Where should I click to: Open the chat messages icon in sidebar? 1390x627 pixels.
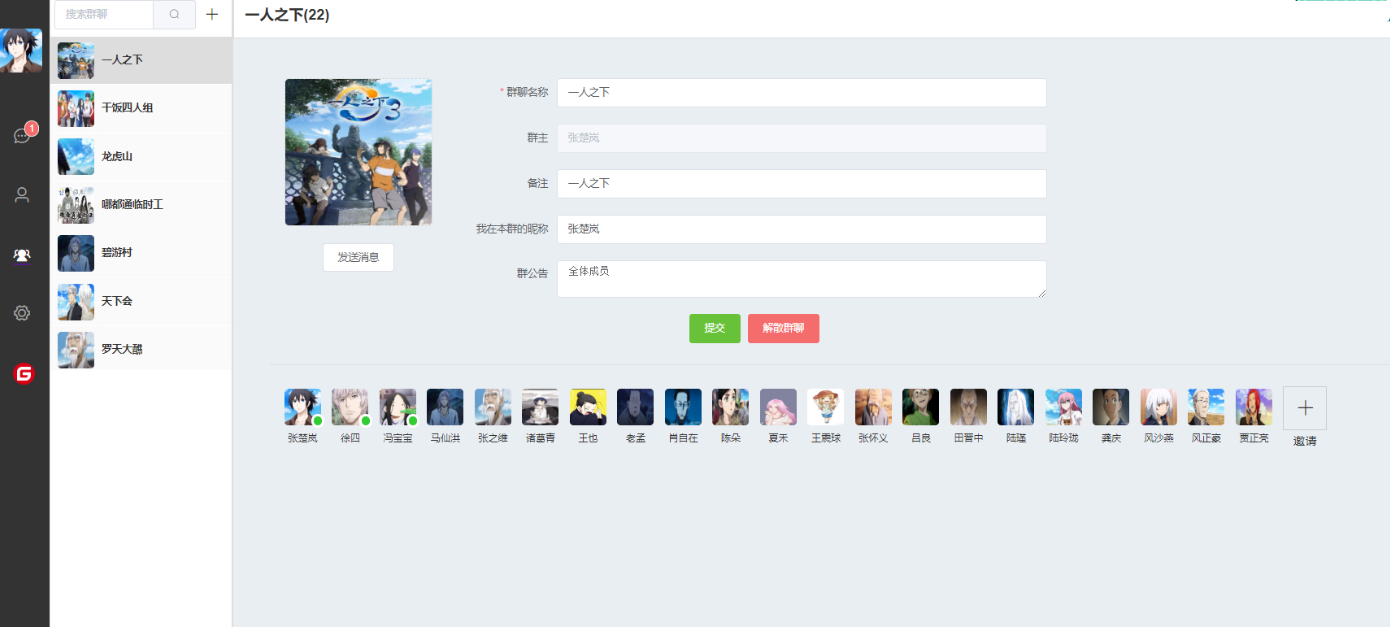[22, 136]
